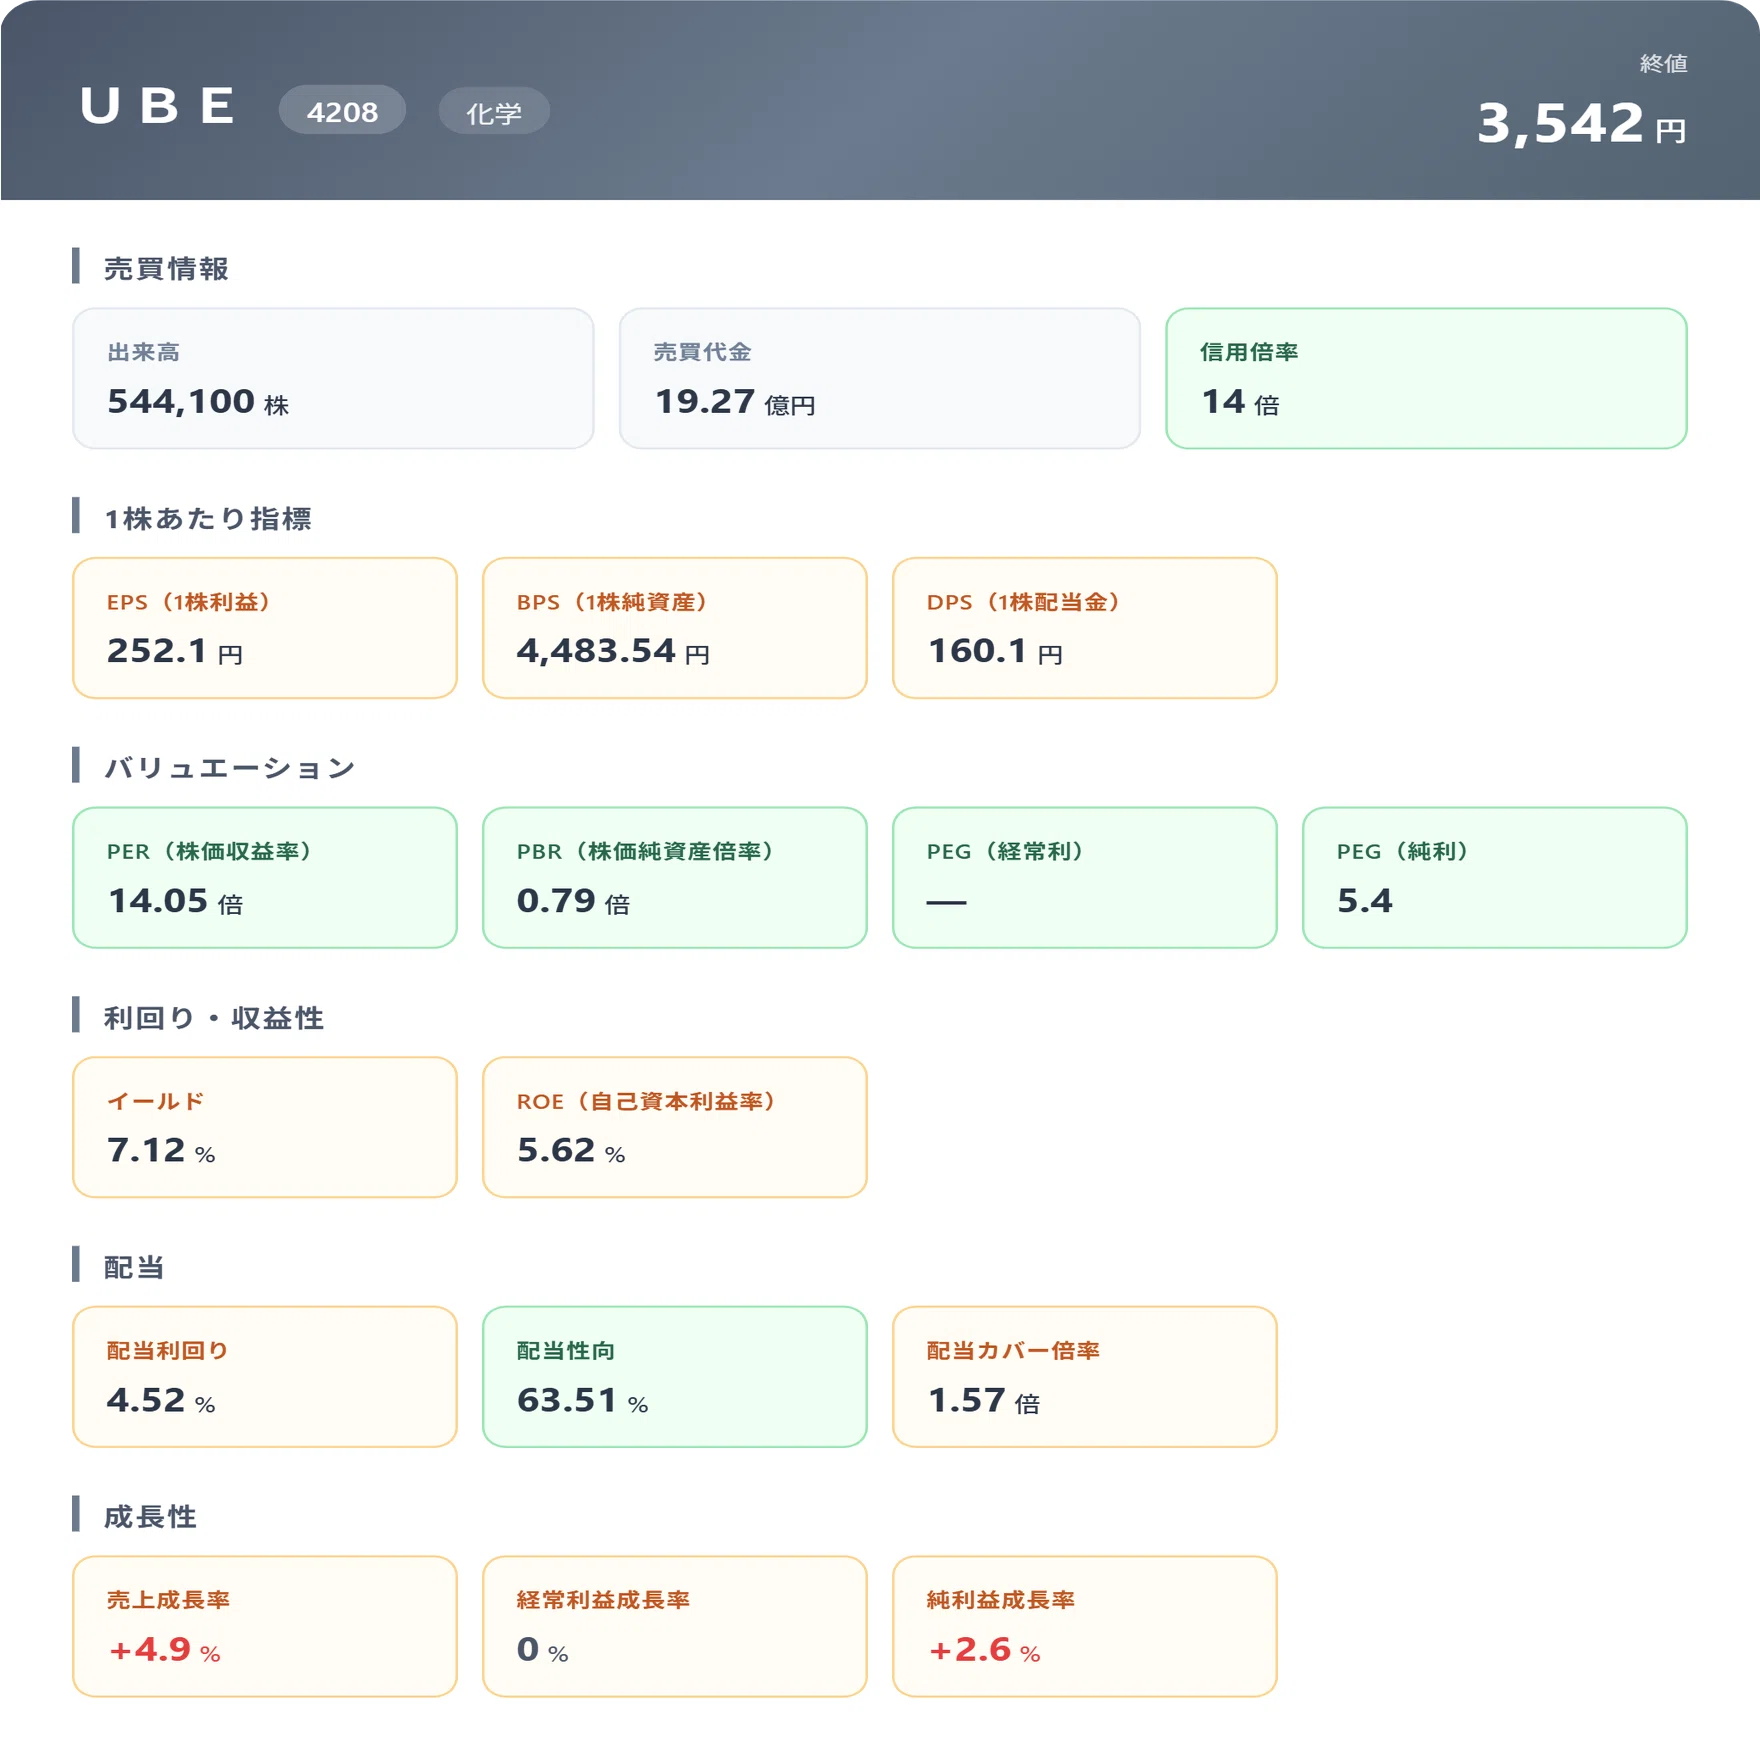Click the 信用倍率 label
Screen dimensions: 1760x1760
(x=1249, y=352)
